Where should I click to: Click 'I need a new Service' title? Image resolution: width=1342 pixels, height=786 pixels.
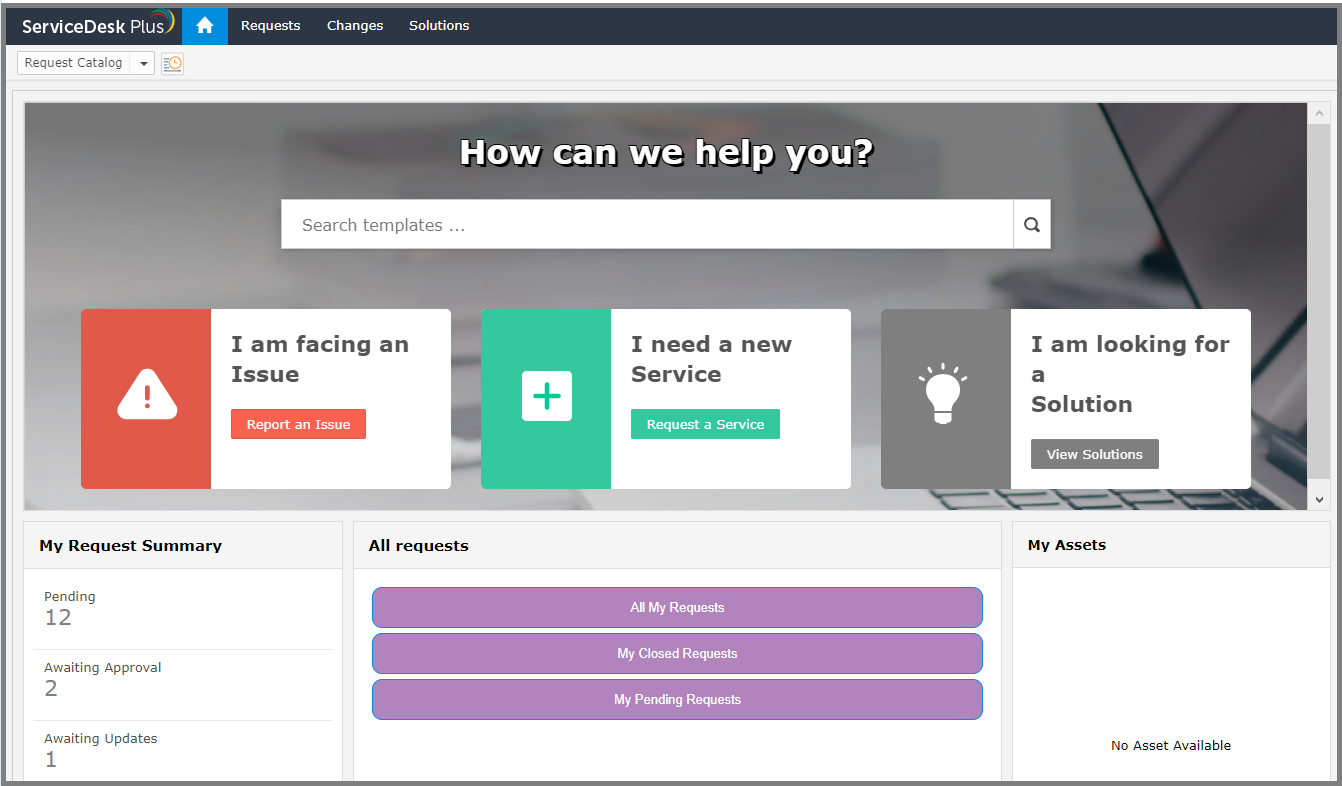pyautogui.click(x=711, y=359)
